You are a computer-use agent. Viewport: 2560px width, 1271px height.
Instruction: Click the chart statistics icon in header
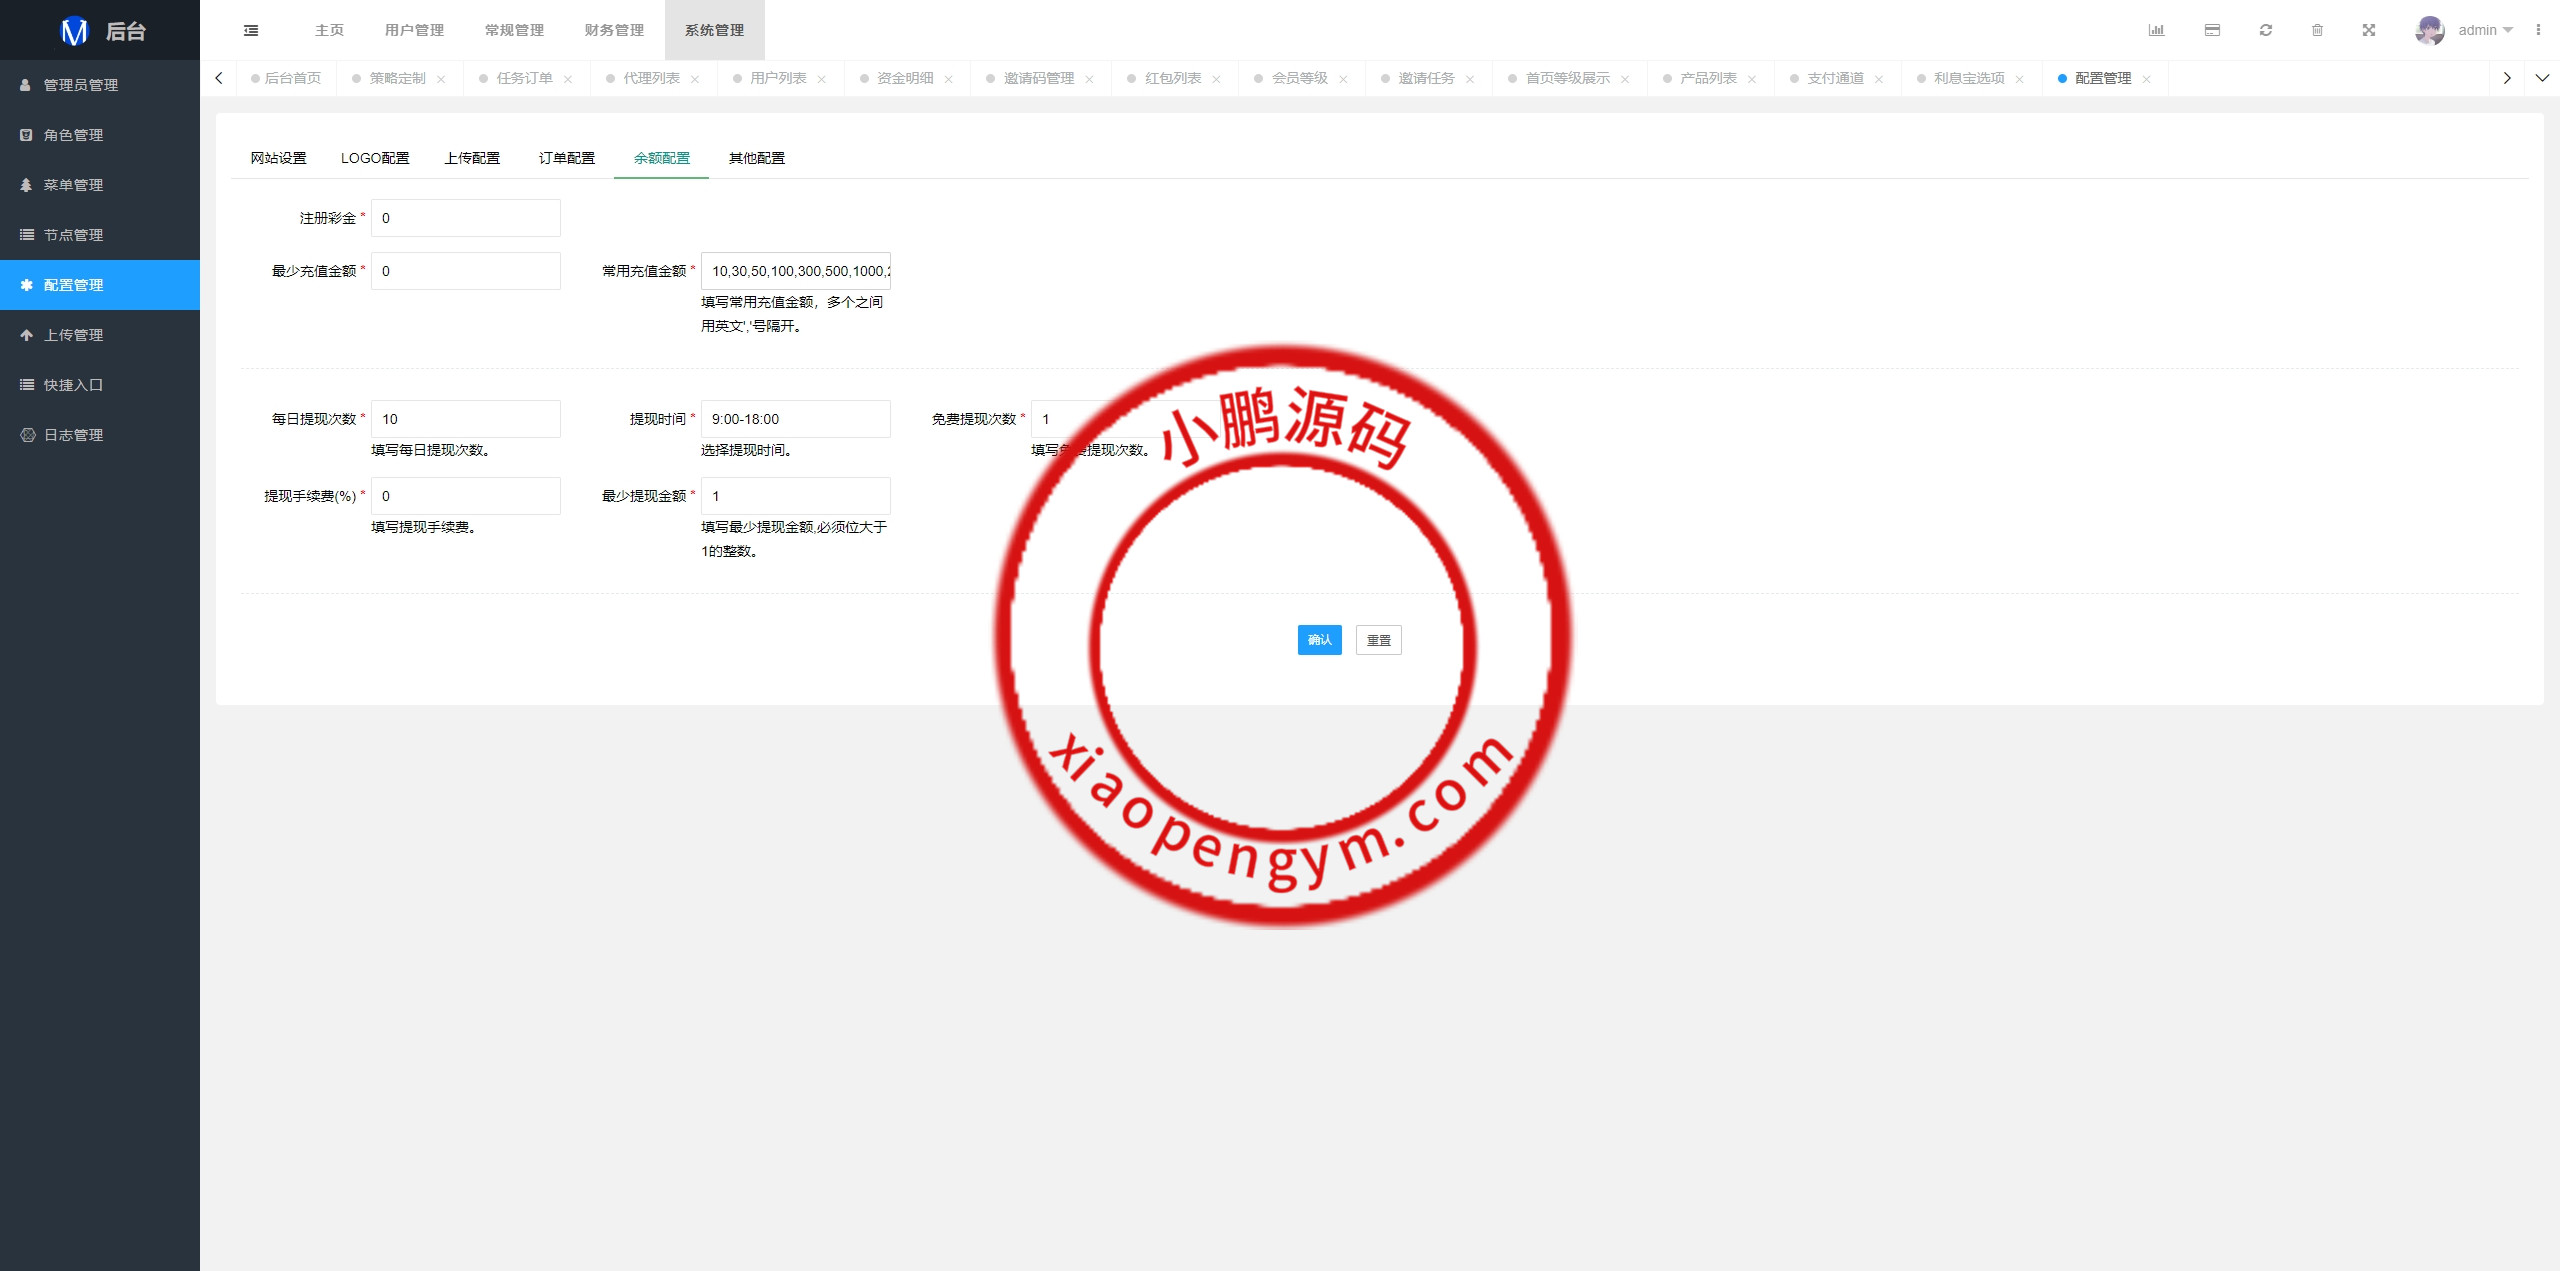tap(2156, 30)
